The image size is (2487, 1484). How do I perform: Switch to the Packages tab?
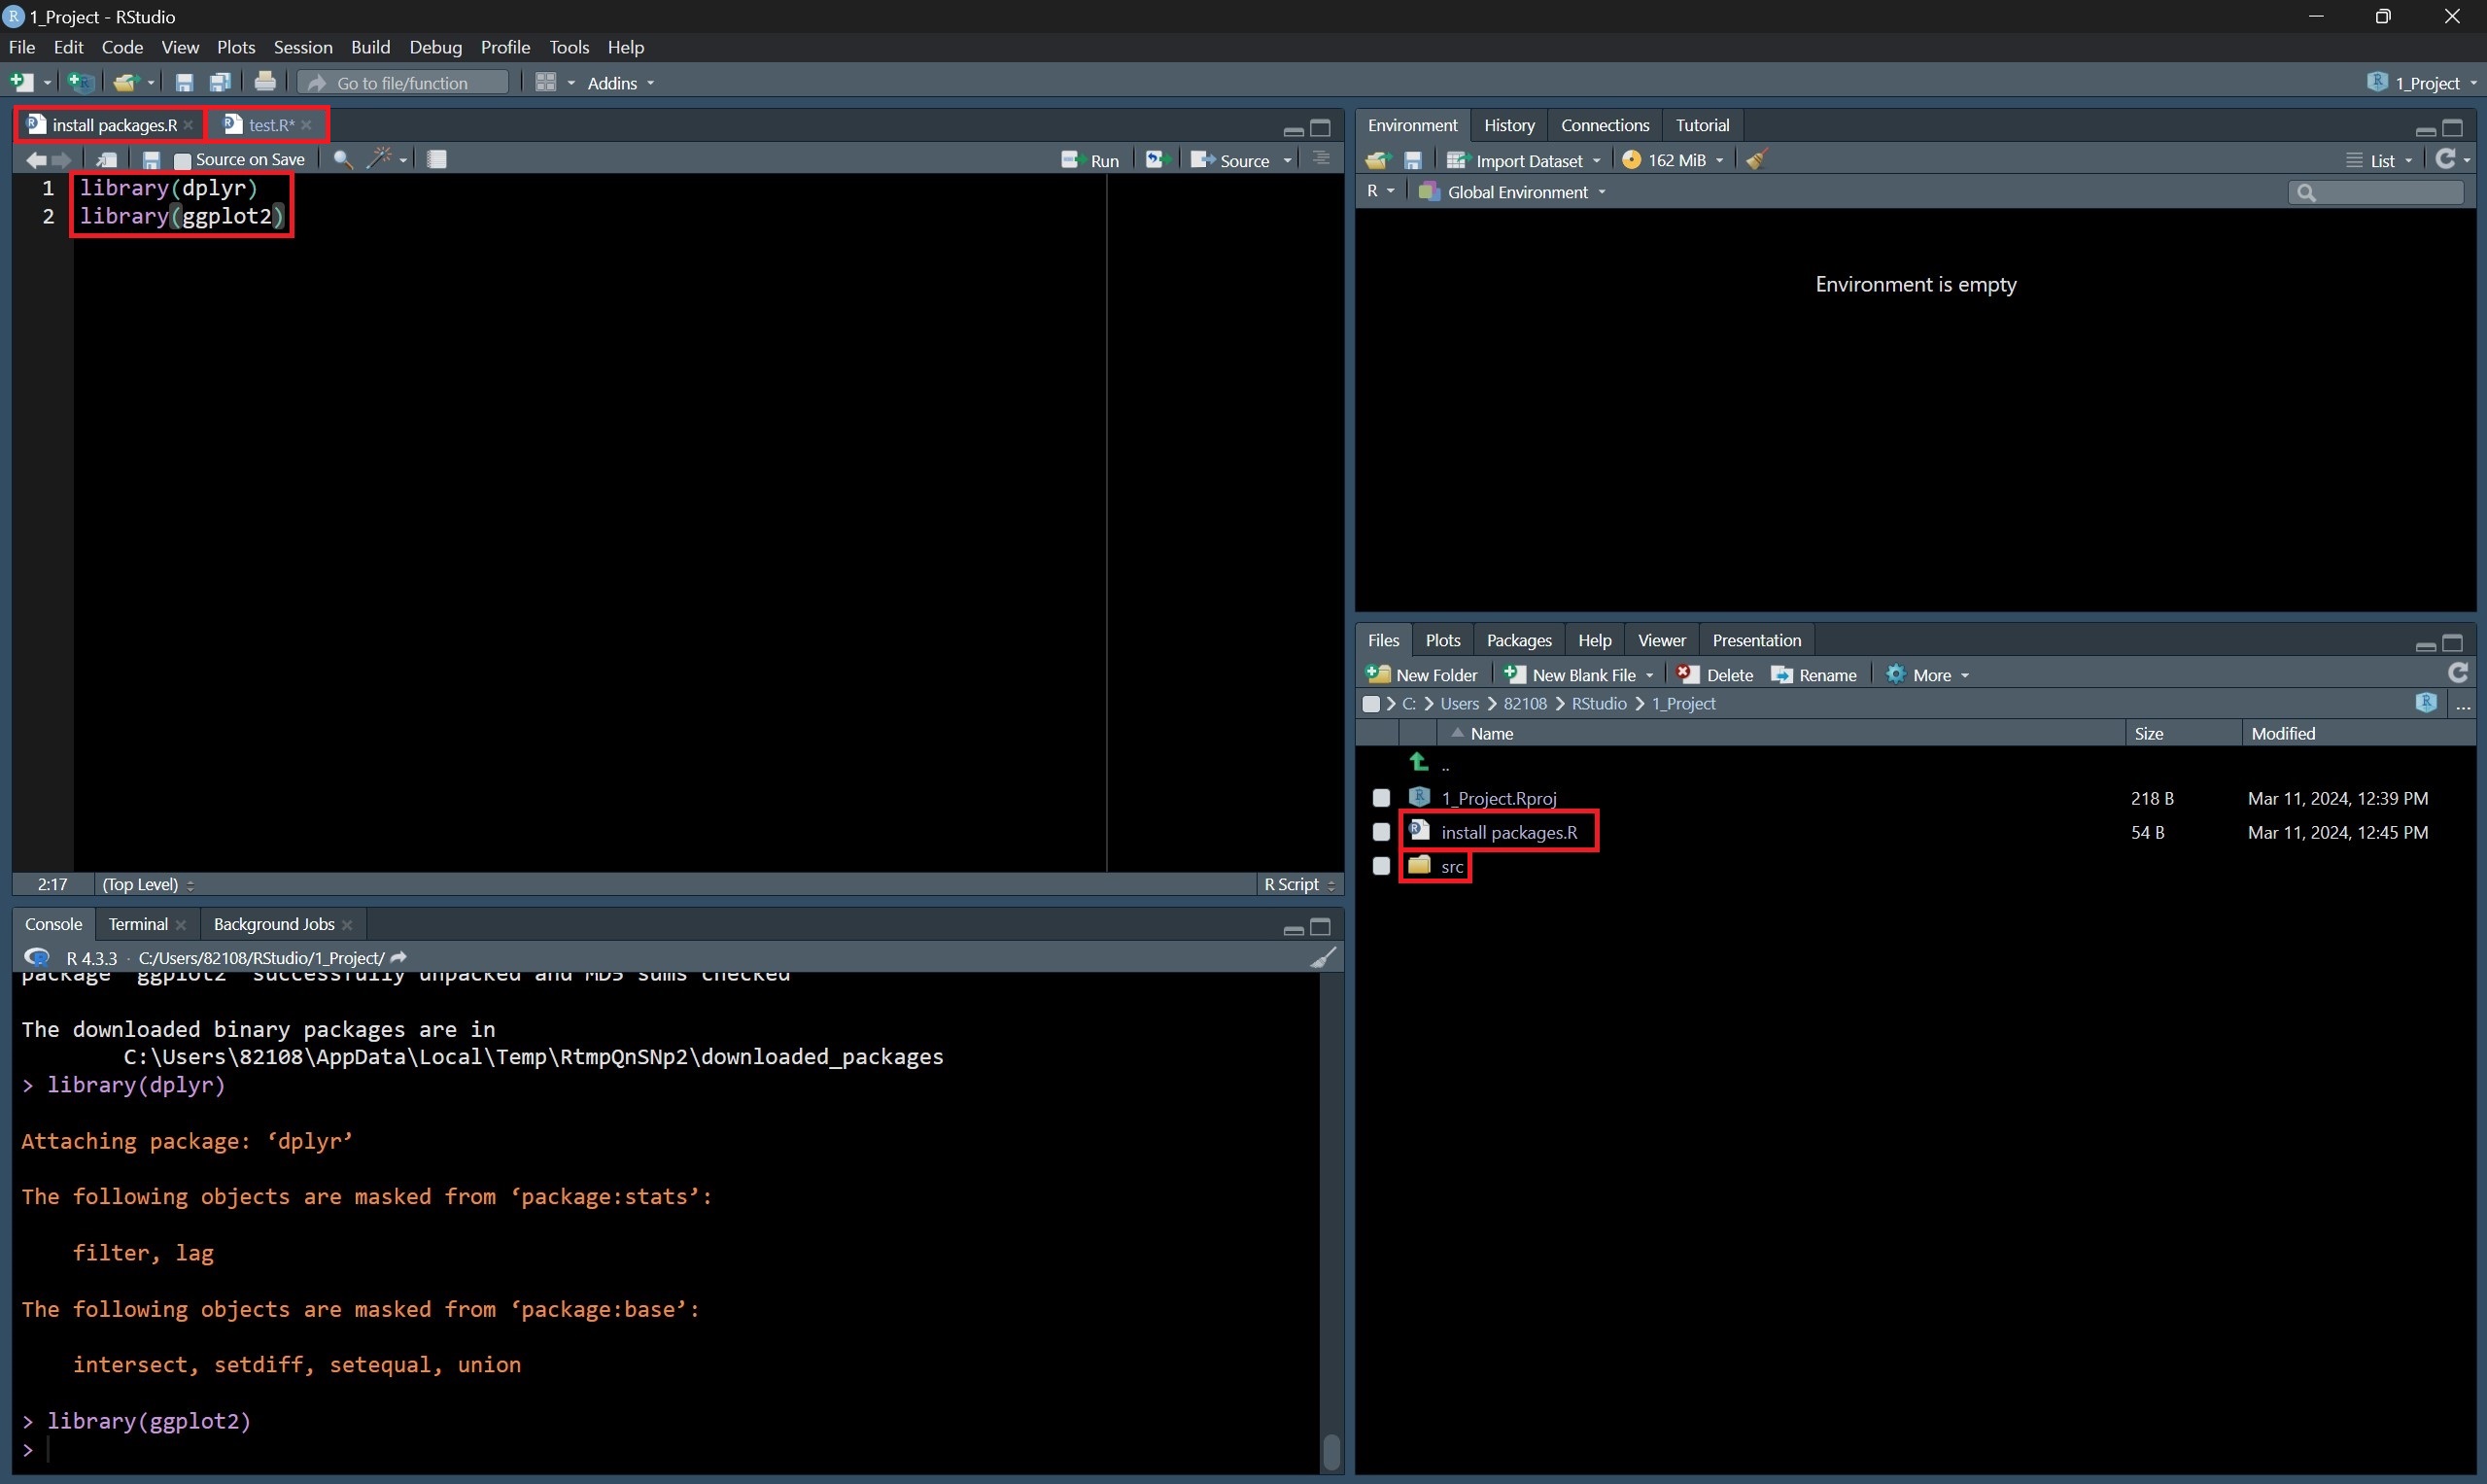click(x=1518, y=640)
